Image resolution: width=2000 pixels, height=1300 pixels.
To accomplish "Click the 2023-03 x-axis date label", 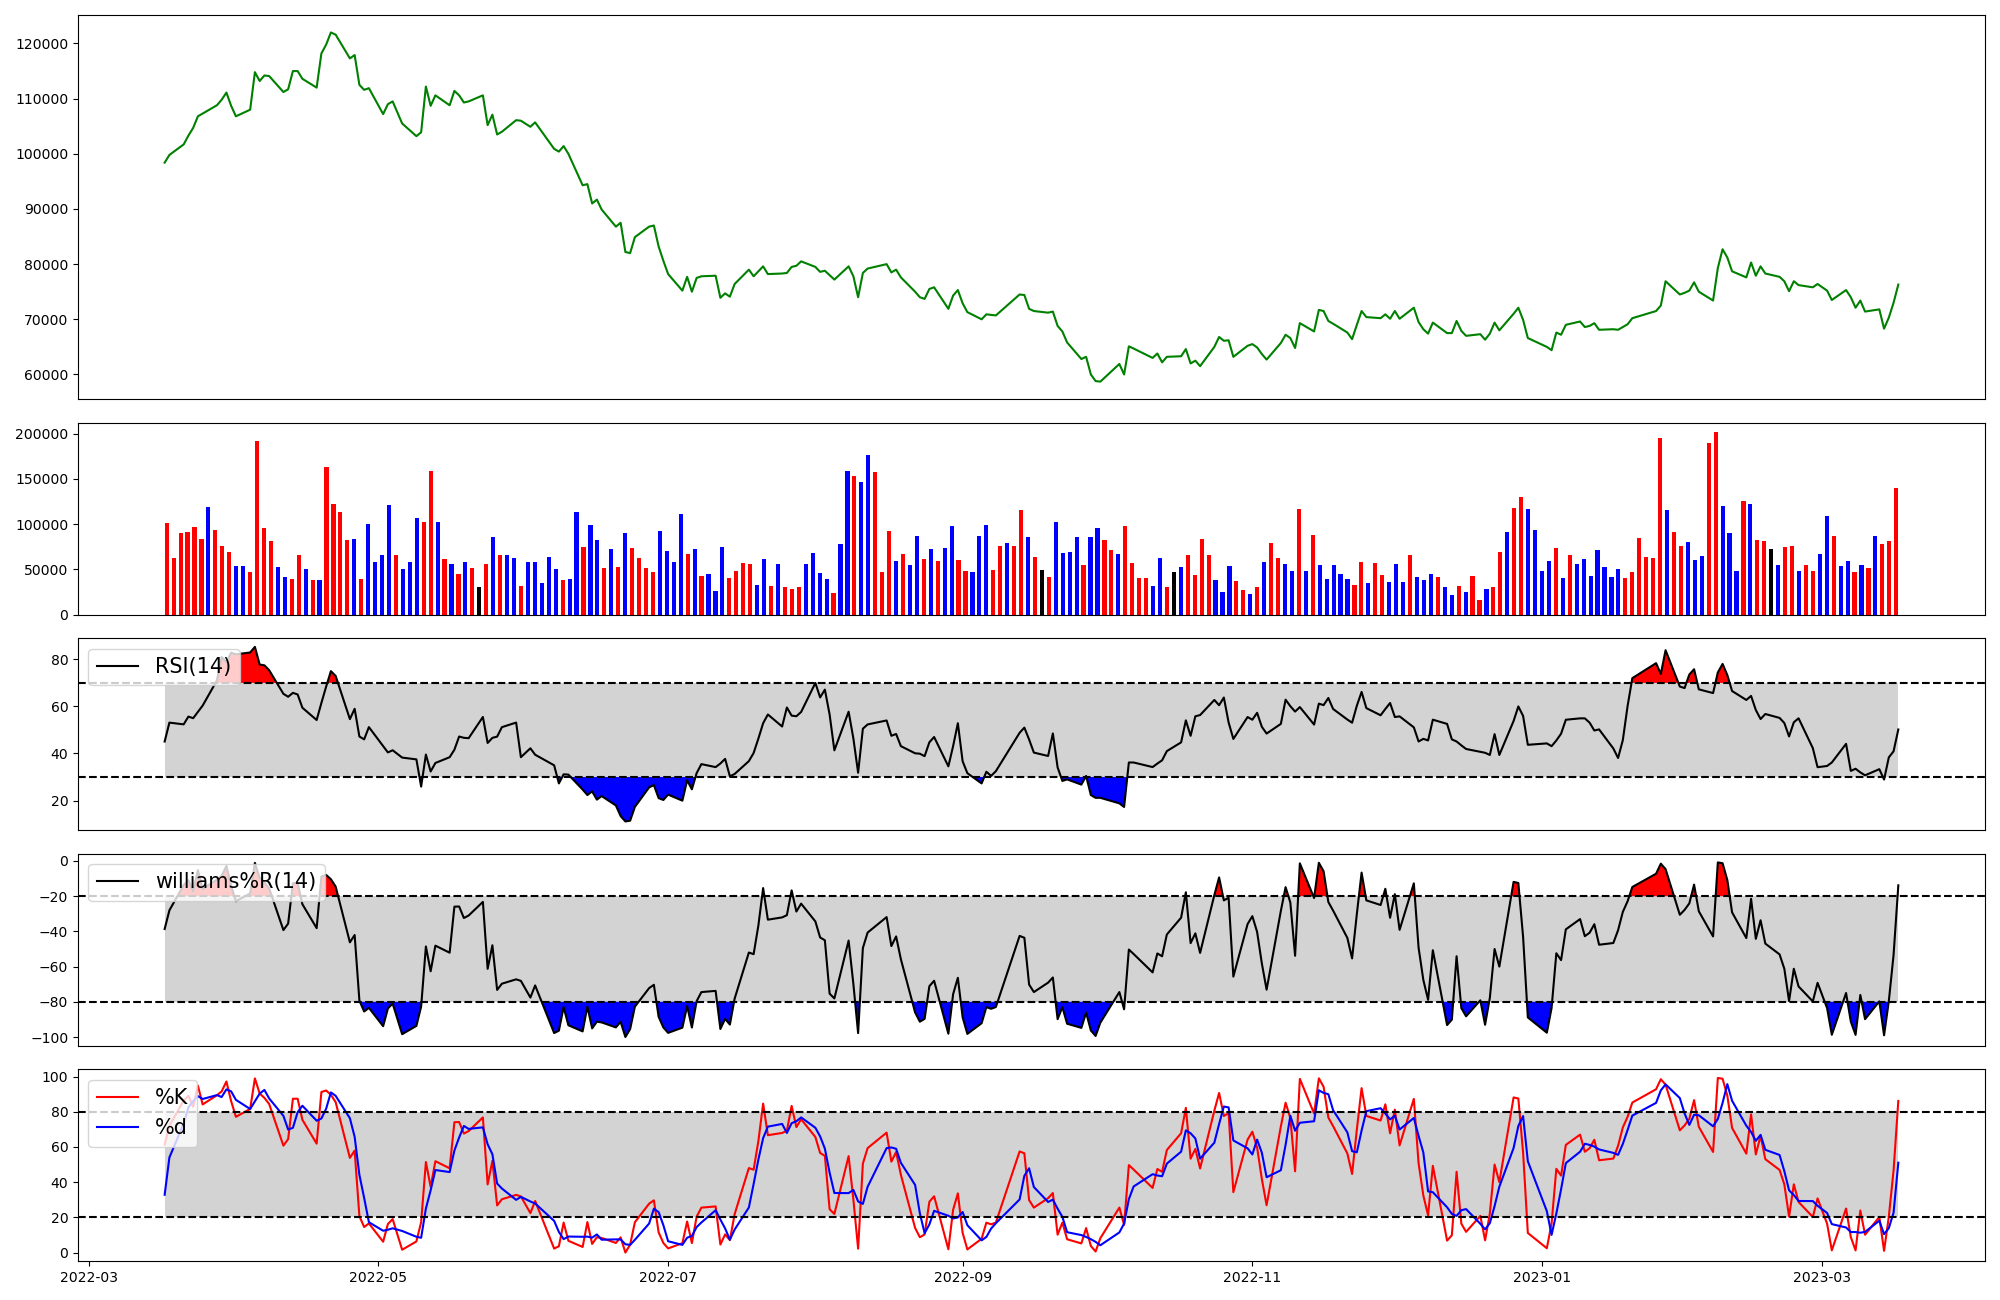I will (x=1822, y=1277).
